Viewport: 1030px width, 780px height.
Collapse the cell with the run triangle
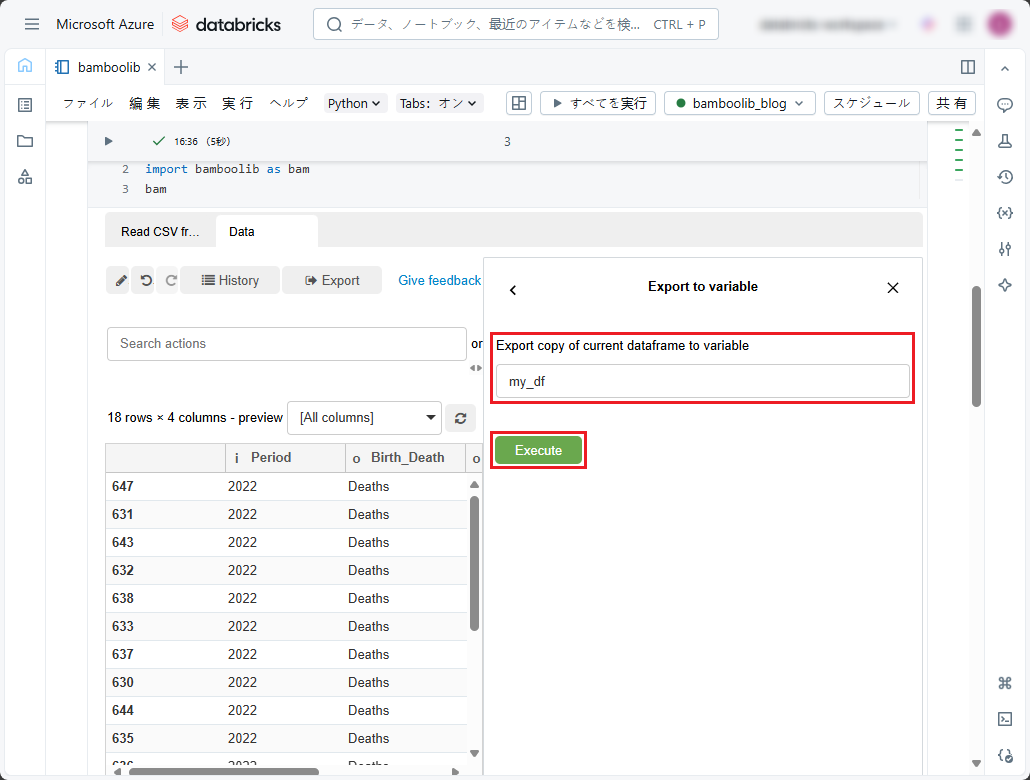pyautogui.click(x=109, y=142)
